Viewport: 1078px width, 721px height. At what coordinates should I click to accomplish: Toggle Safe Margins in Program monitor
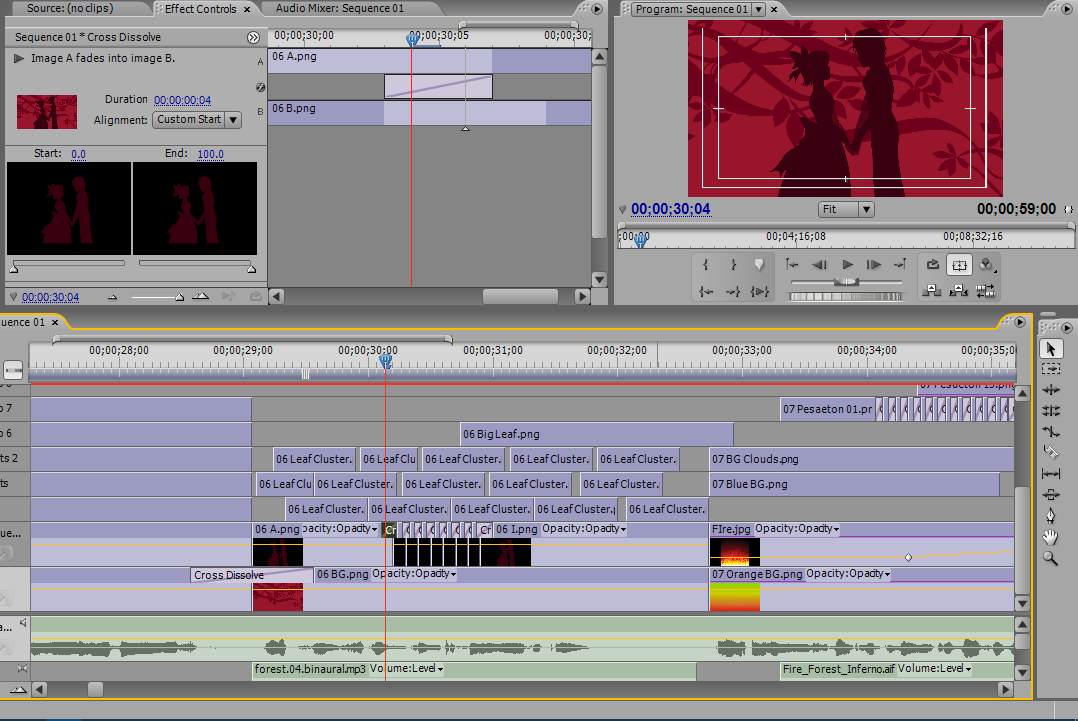coord(959,265)
